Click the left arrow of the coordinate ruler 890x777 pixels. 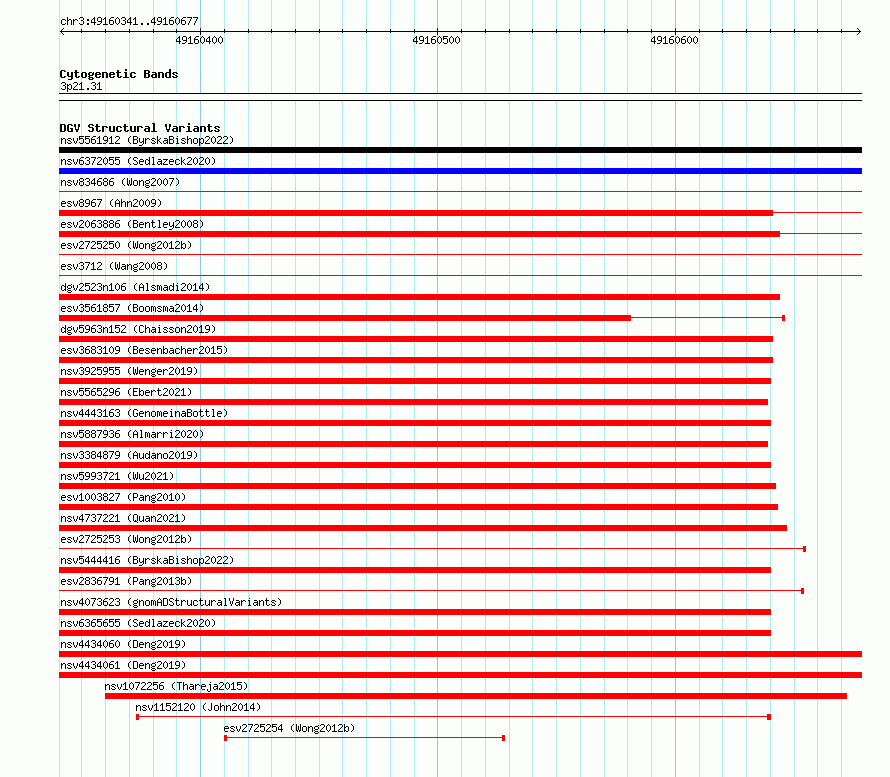click(x=62, y=32)
